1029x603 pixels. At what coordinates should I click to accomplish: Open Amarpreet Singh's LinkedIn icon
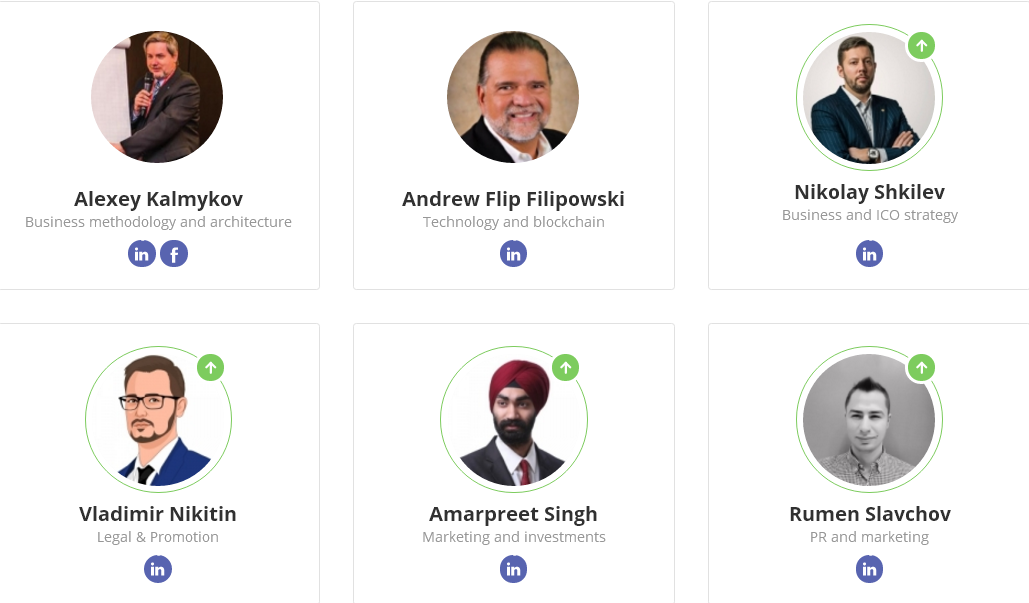[513, 569]
